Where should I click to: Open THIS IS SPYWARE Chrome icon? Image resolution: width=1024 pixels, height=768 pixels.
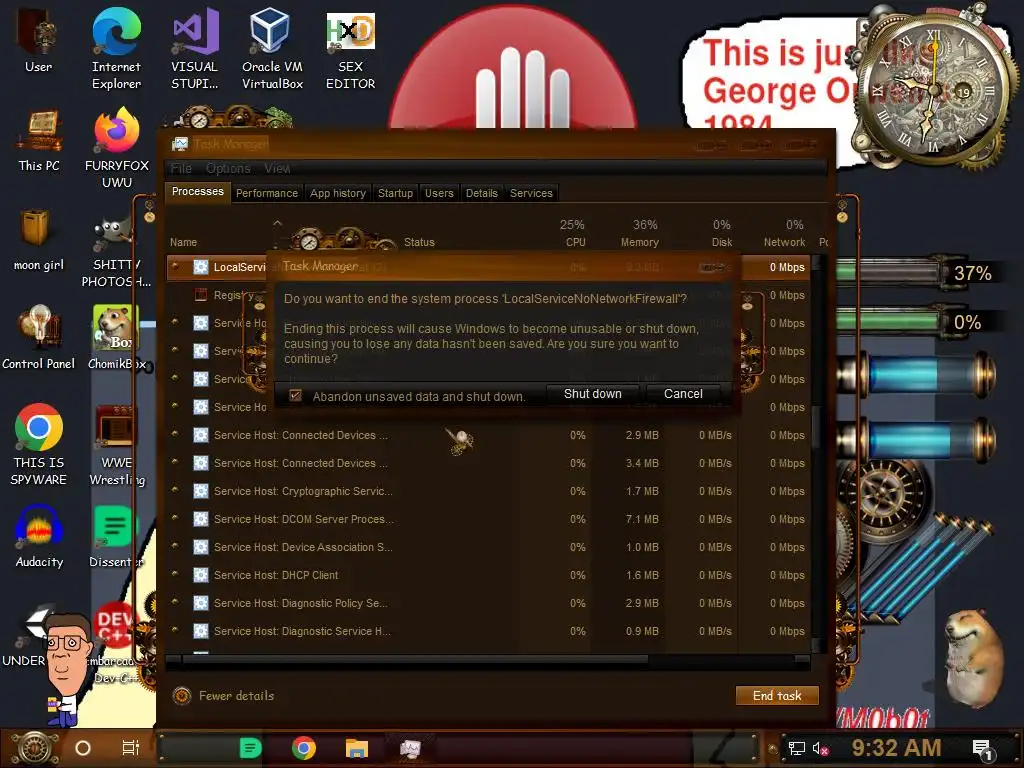tap(39, 444)
